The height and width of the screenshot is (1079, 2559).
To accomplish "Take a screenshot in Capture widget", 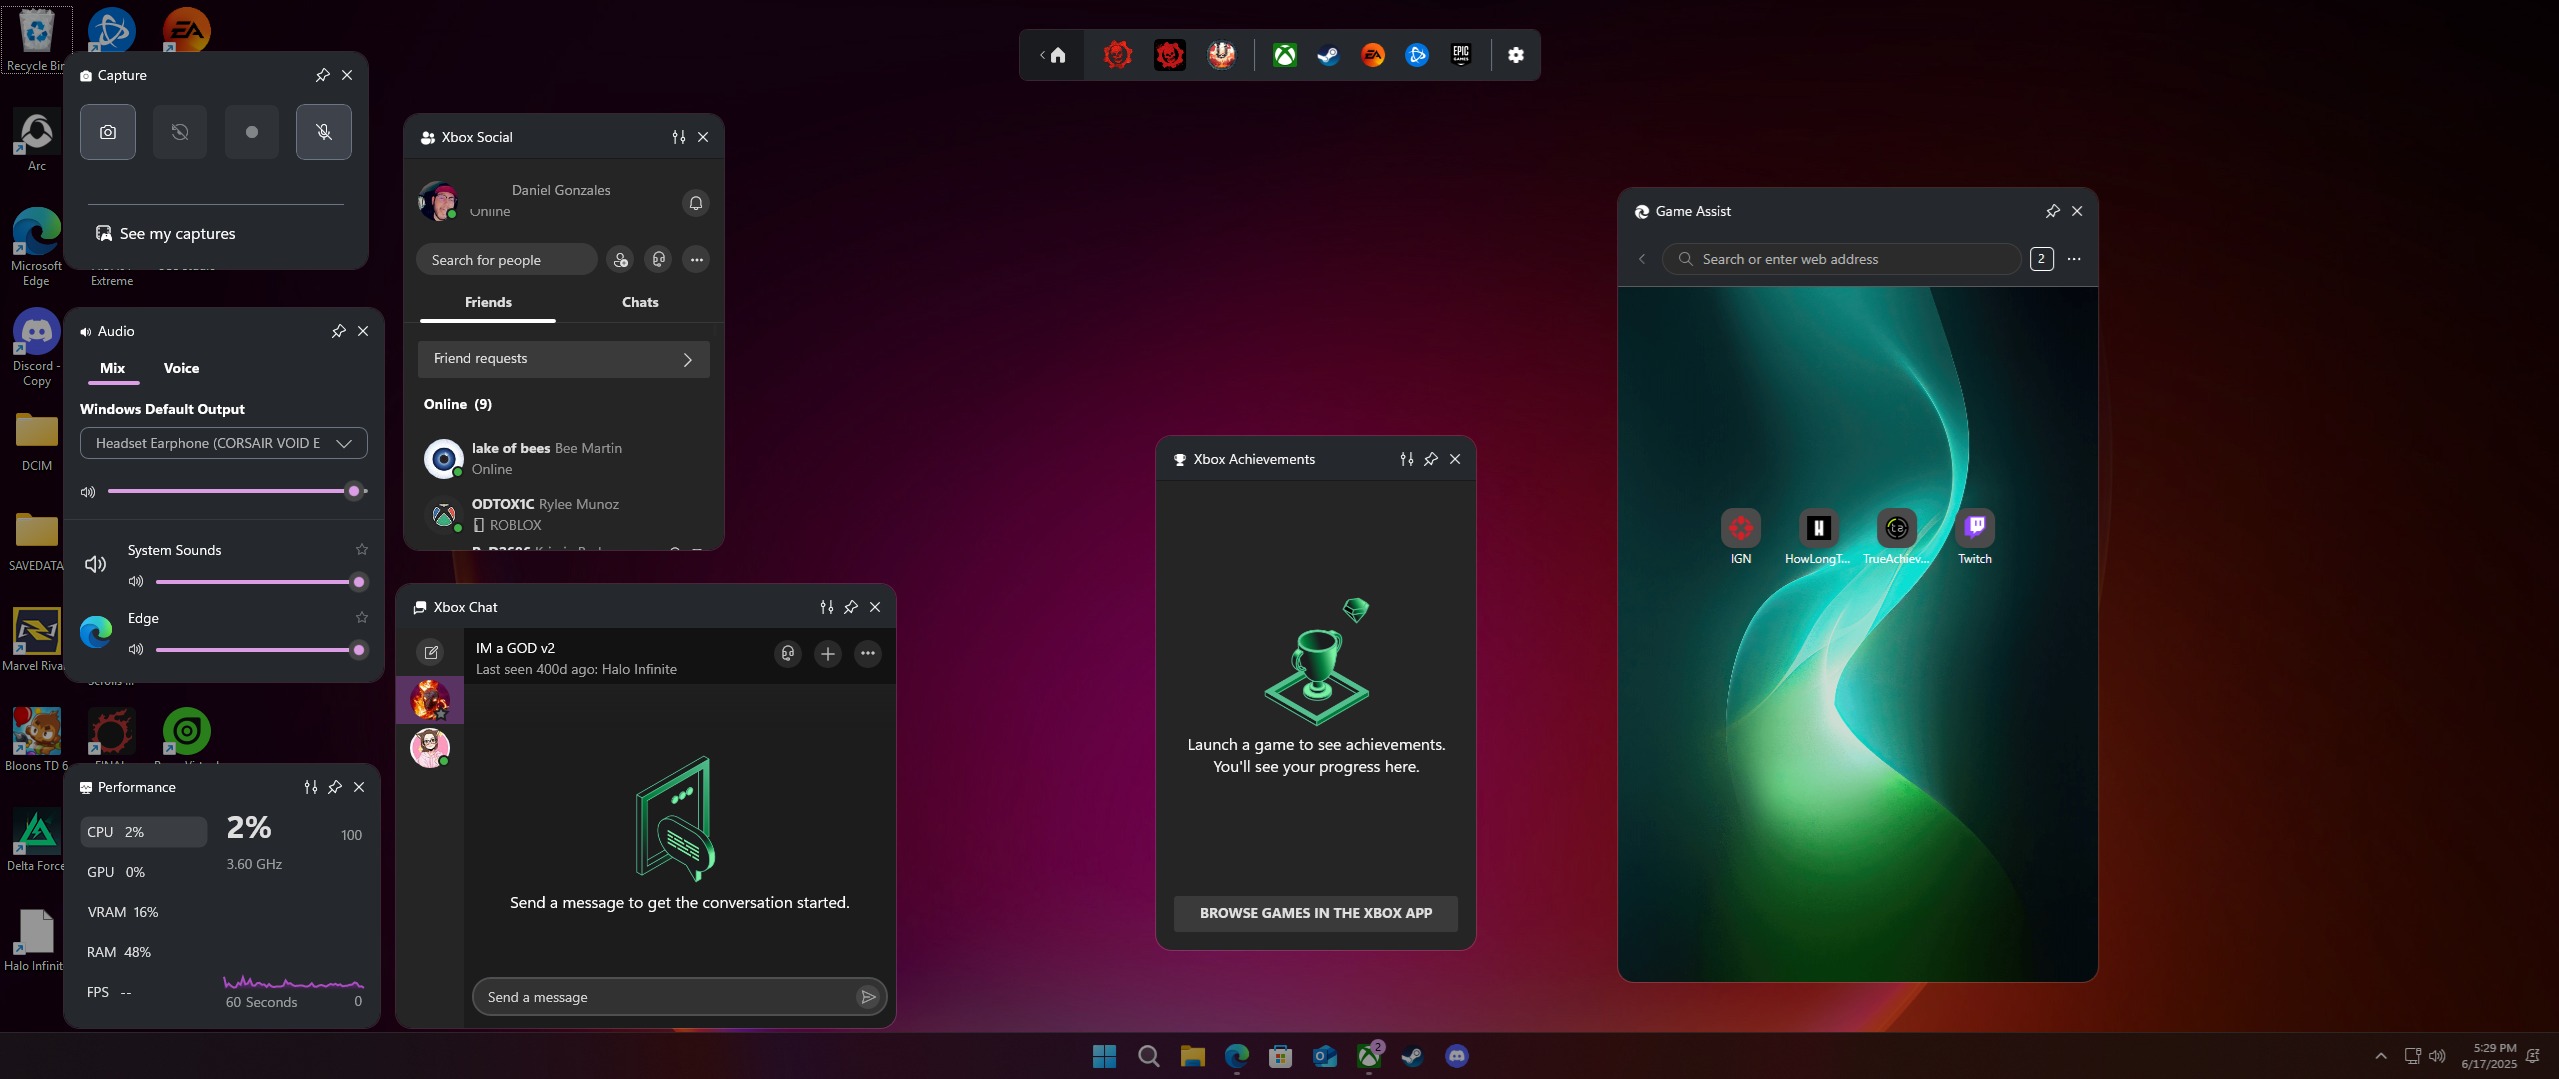I will click(x=108, y=132).
